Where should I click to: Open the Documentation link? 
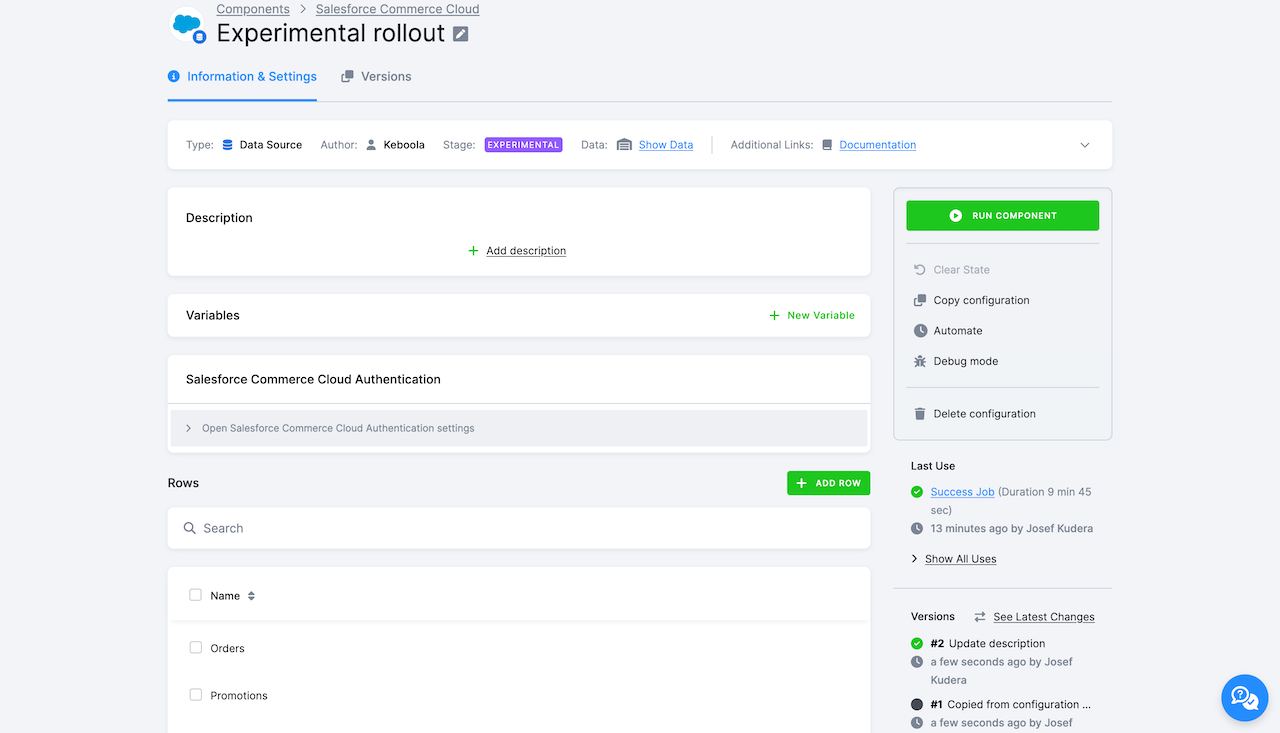[878, 144]
